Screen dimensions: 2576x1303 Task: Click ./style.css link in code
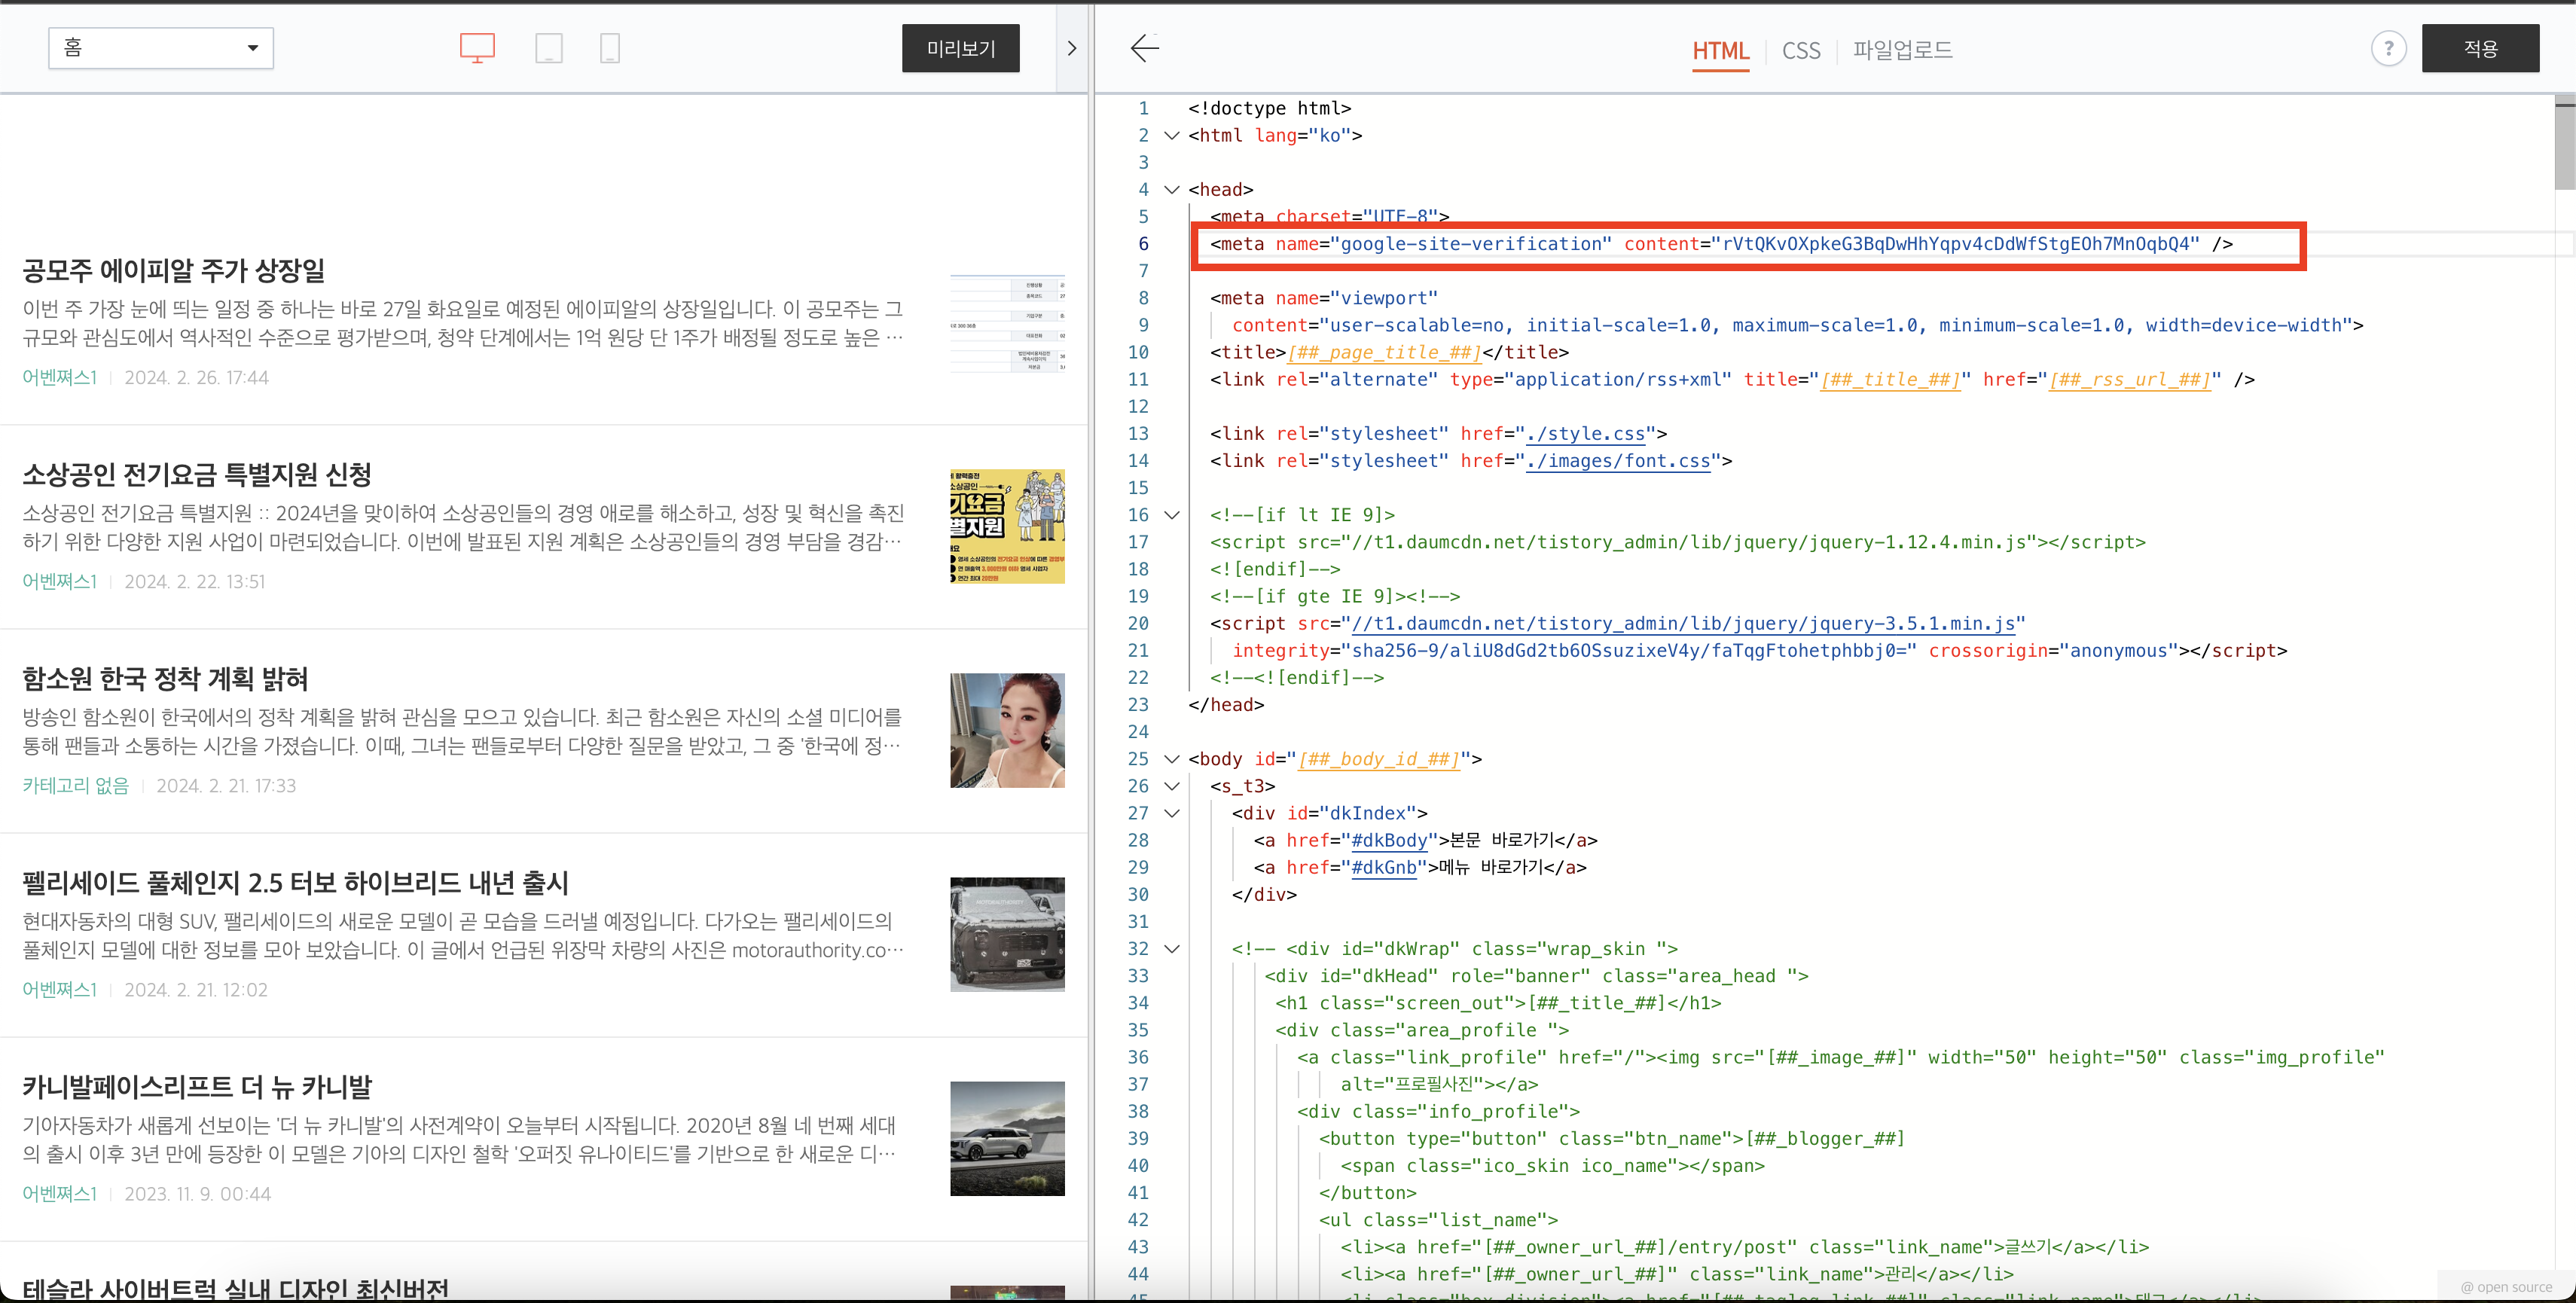tap(1586, 434)
